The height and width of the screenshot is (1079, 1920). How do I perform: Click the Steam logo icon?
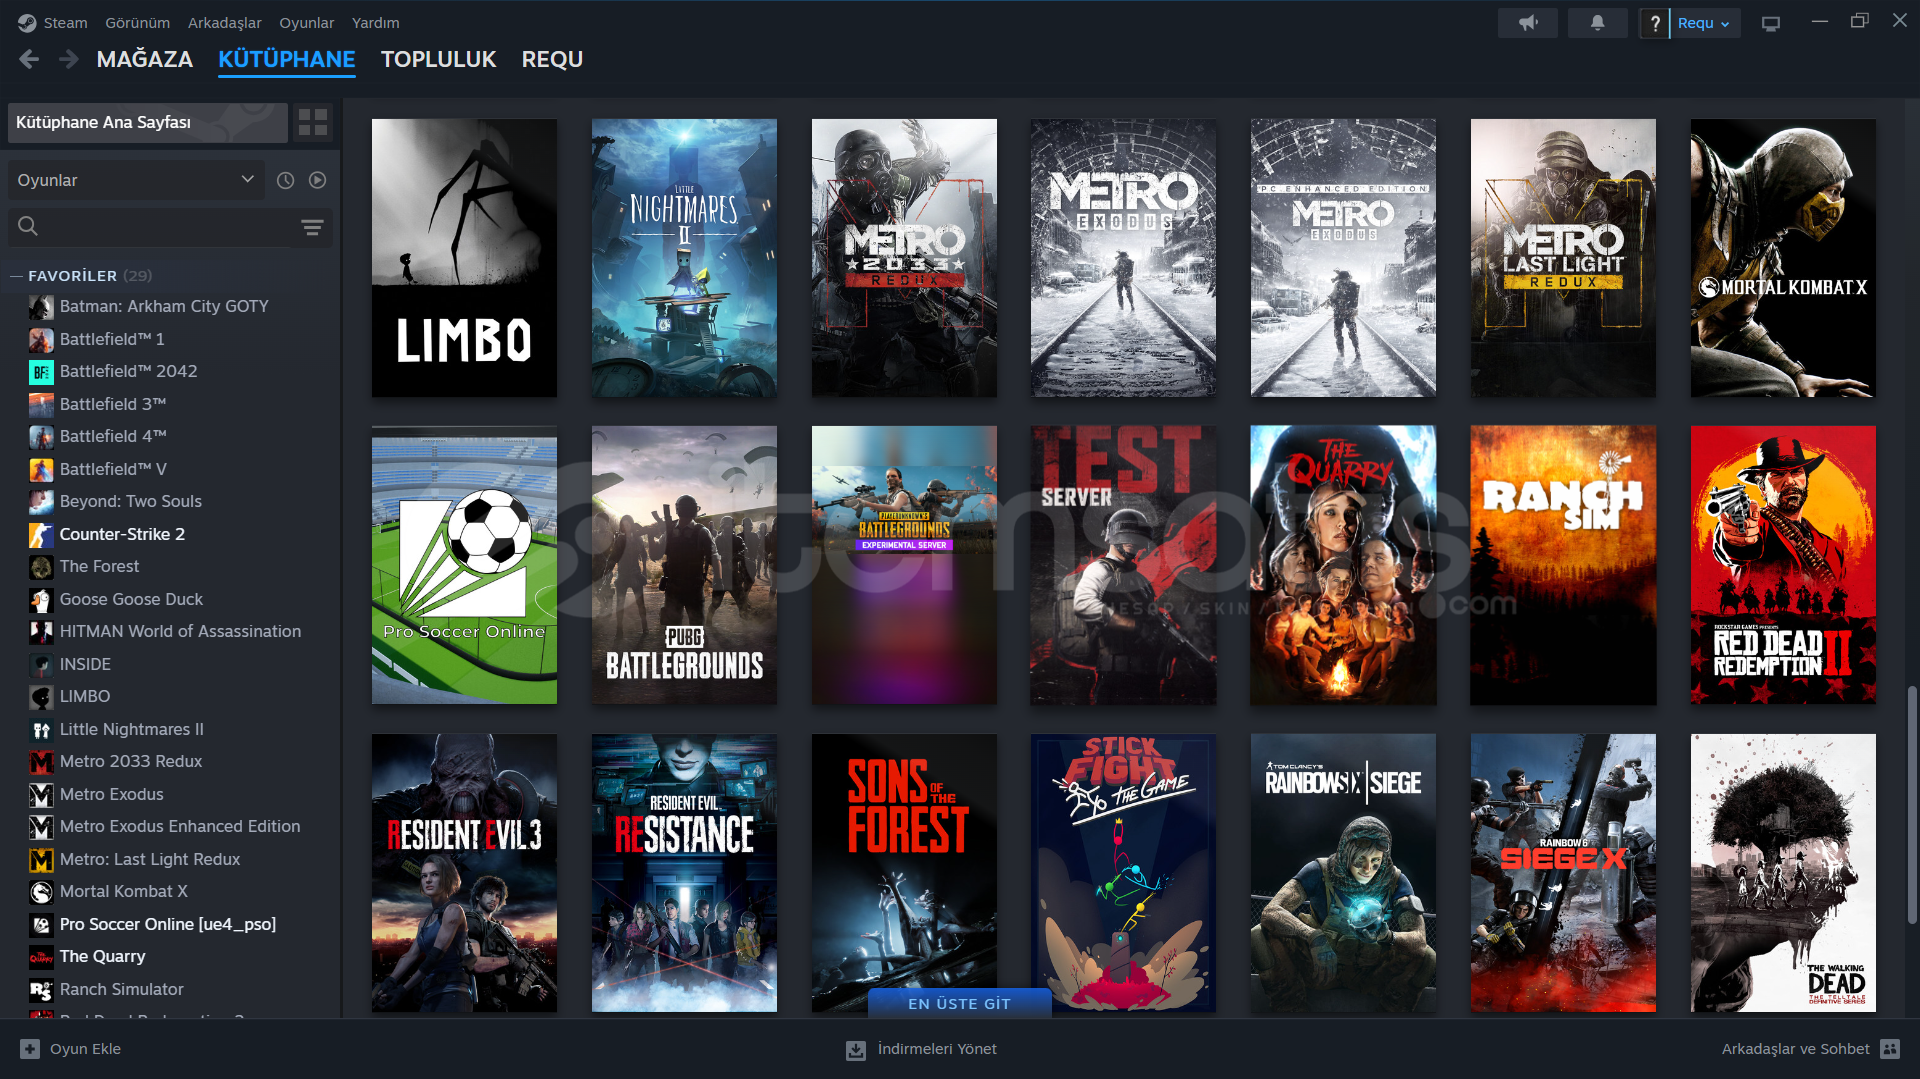(x=27, y=23)
